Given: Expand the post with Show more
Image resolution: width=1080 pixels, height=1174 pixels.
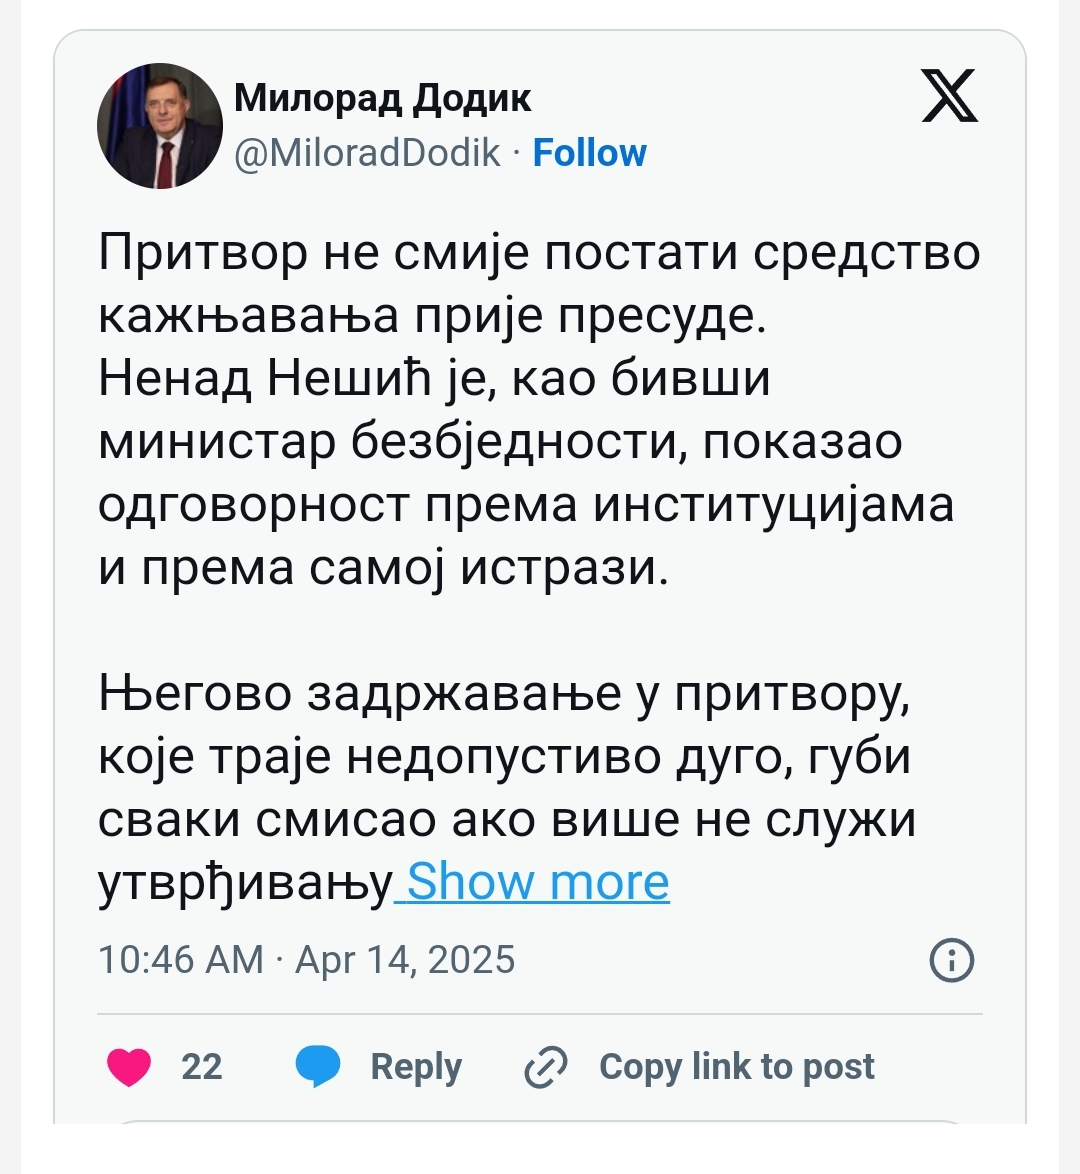Looking at the screenshot, I should click(x=538, y=882).
